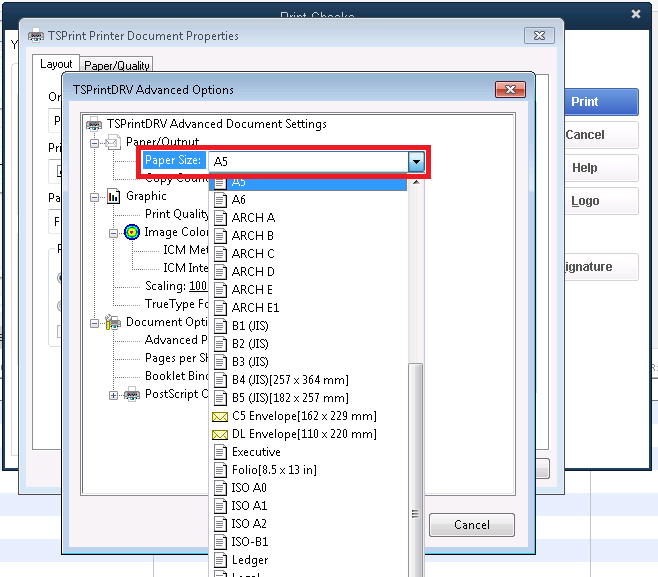The image size is (658, 577).
Task: Choose ISO A1 paper size
Action: 310,507
